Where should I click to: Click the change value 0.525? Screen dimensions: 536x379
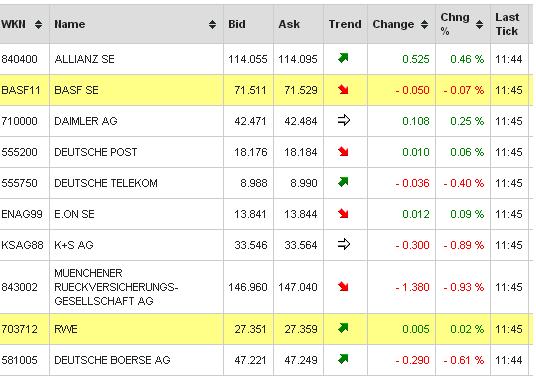(416, 59)
